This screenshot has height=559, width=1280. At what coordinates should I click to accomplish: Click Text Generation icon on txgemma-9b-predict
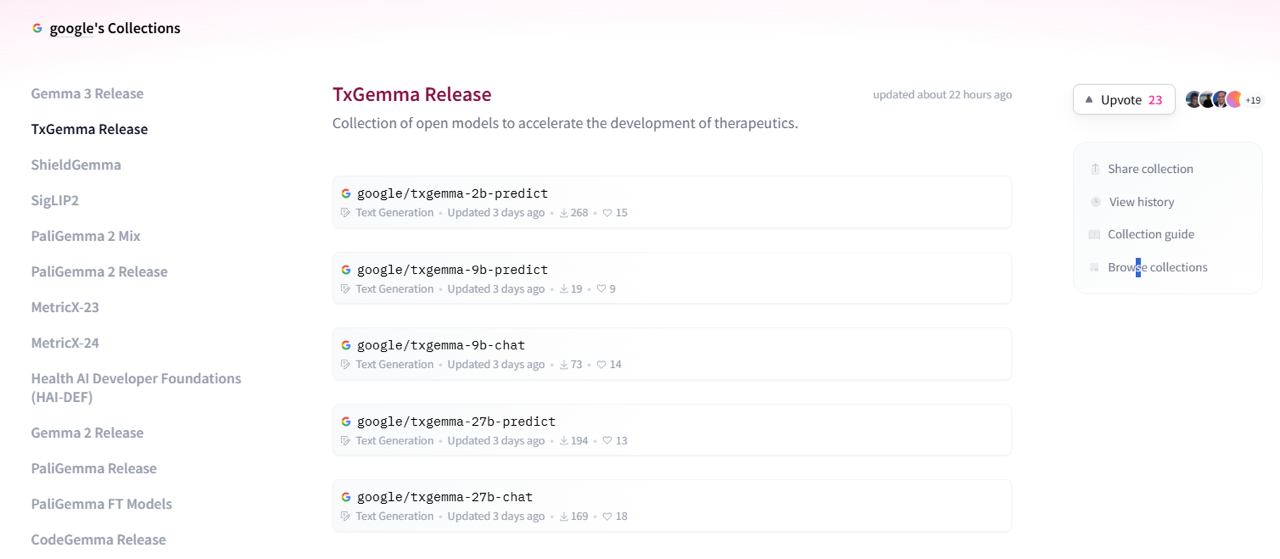pyautogui.click(x=346, y=289)
